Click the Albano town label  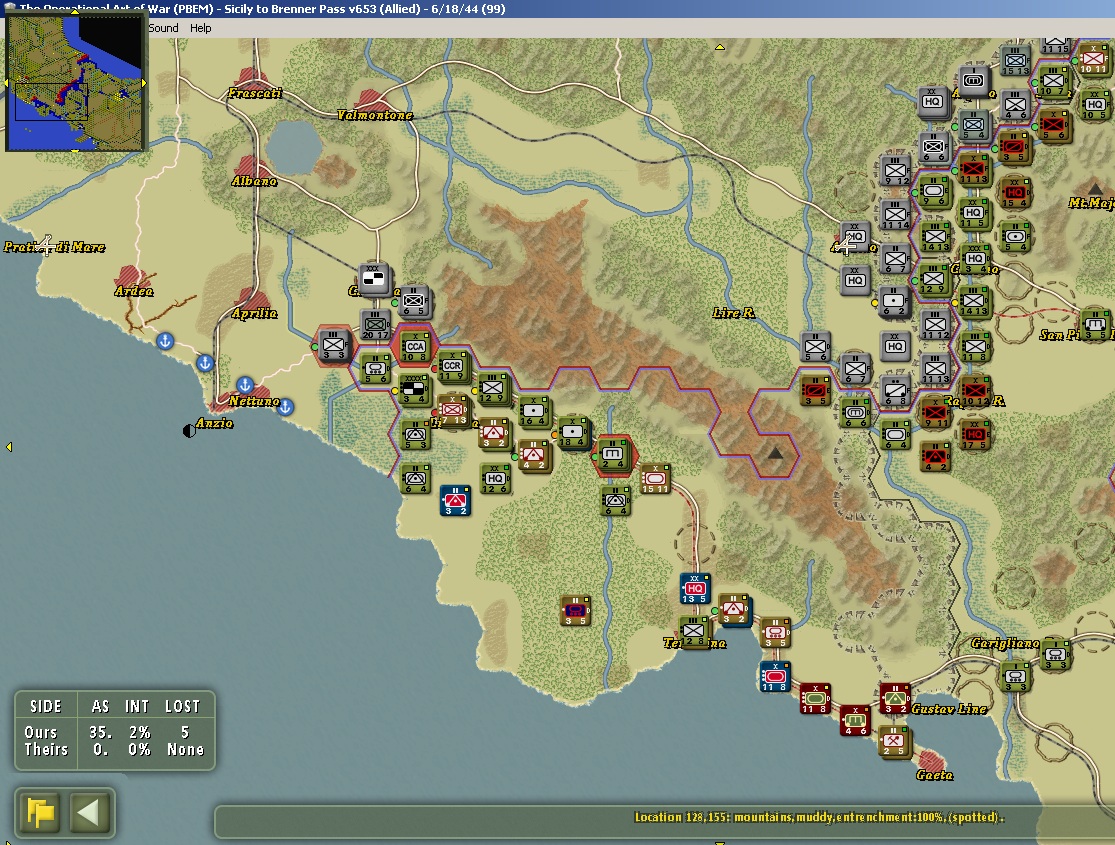pos(254,181)
